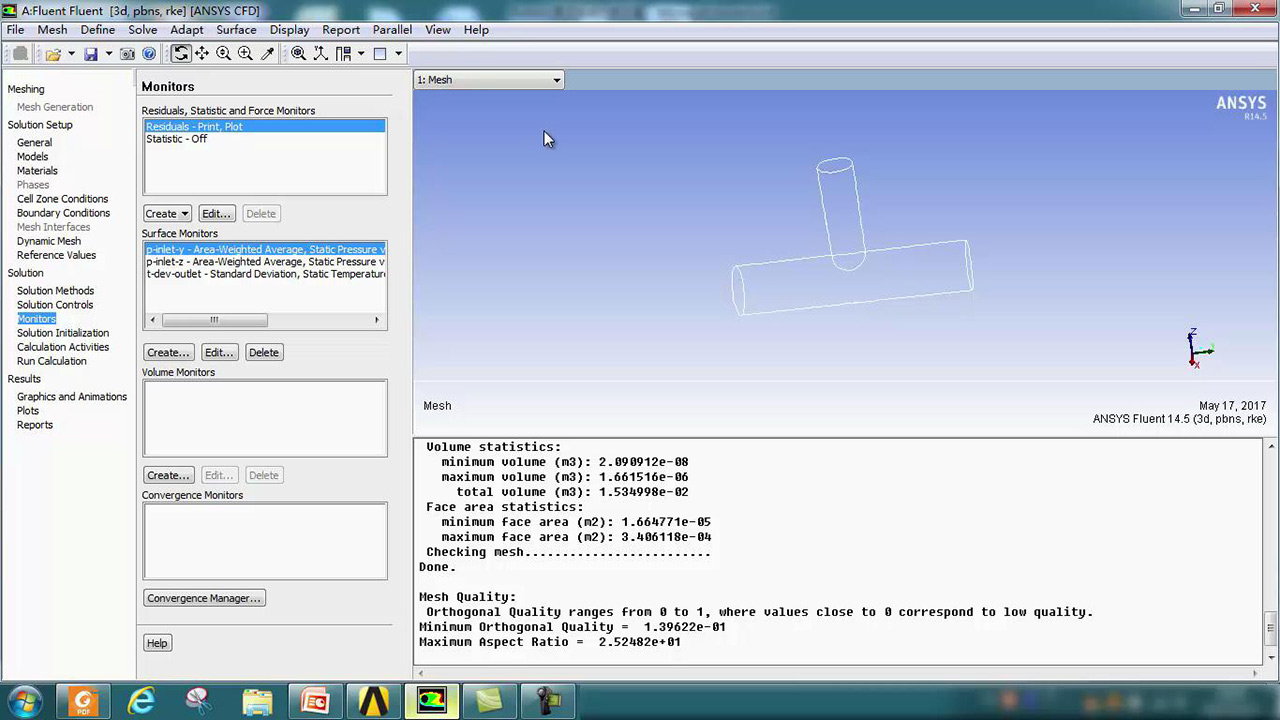The height and width of the screenshot is (720, 1280).
Task: Open the toolbar Help question-mark icon
Action: click(149, 54)
